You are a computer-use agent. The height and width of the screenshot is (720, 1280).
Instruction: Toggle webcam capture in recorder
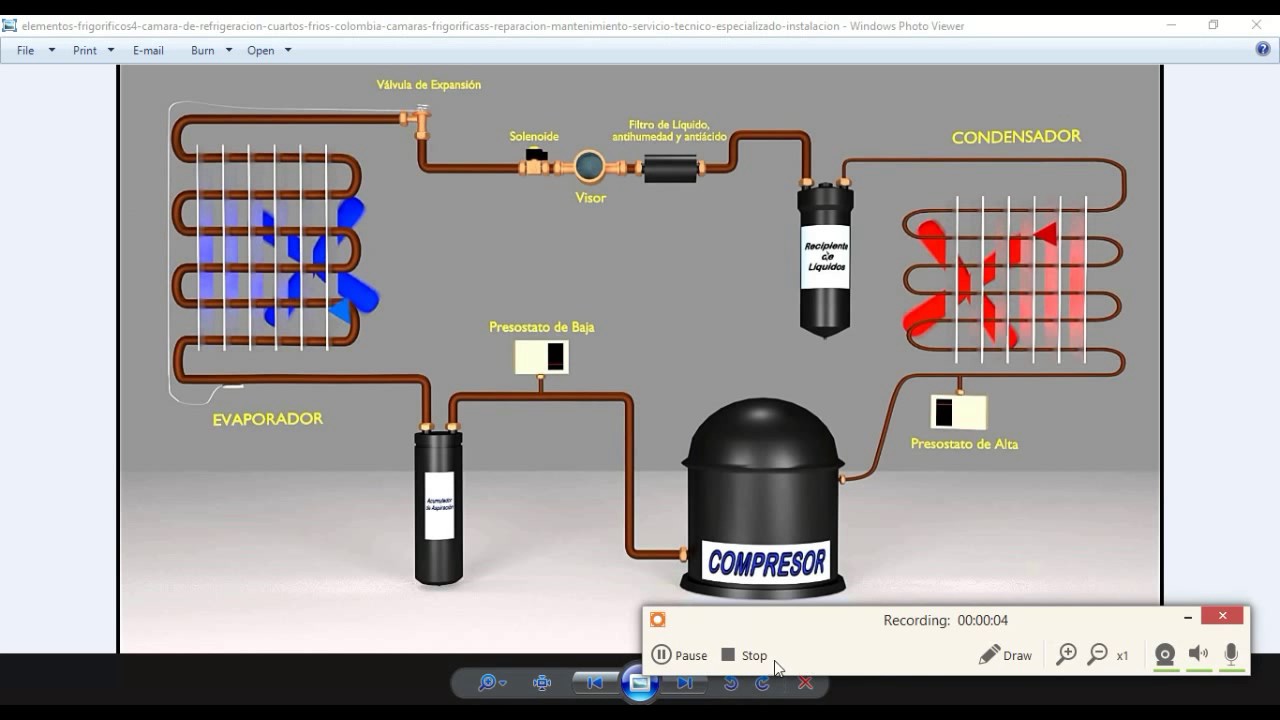[x=1165, y=655]
